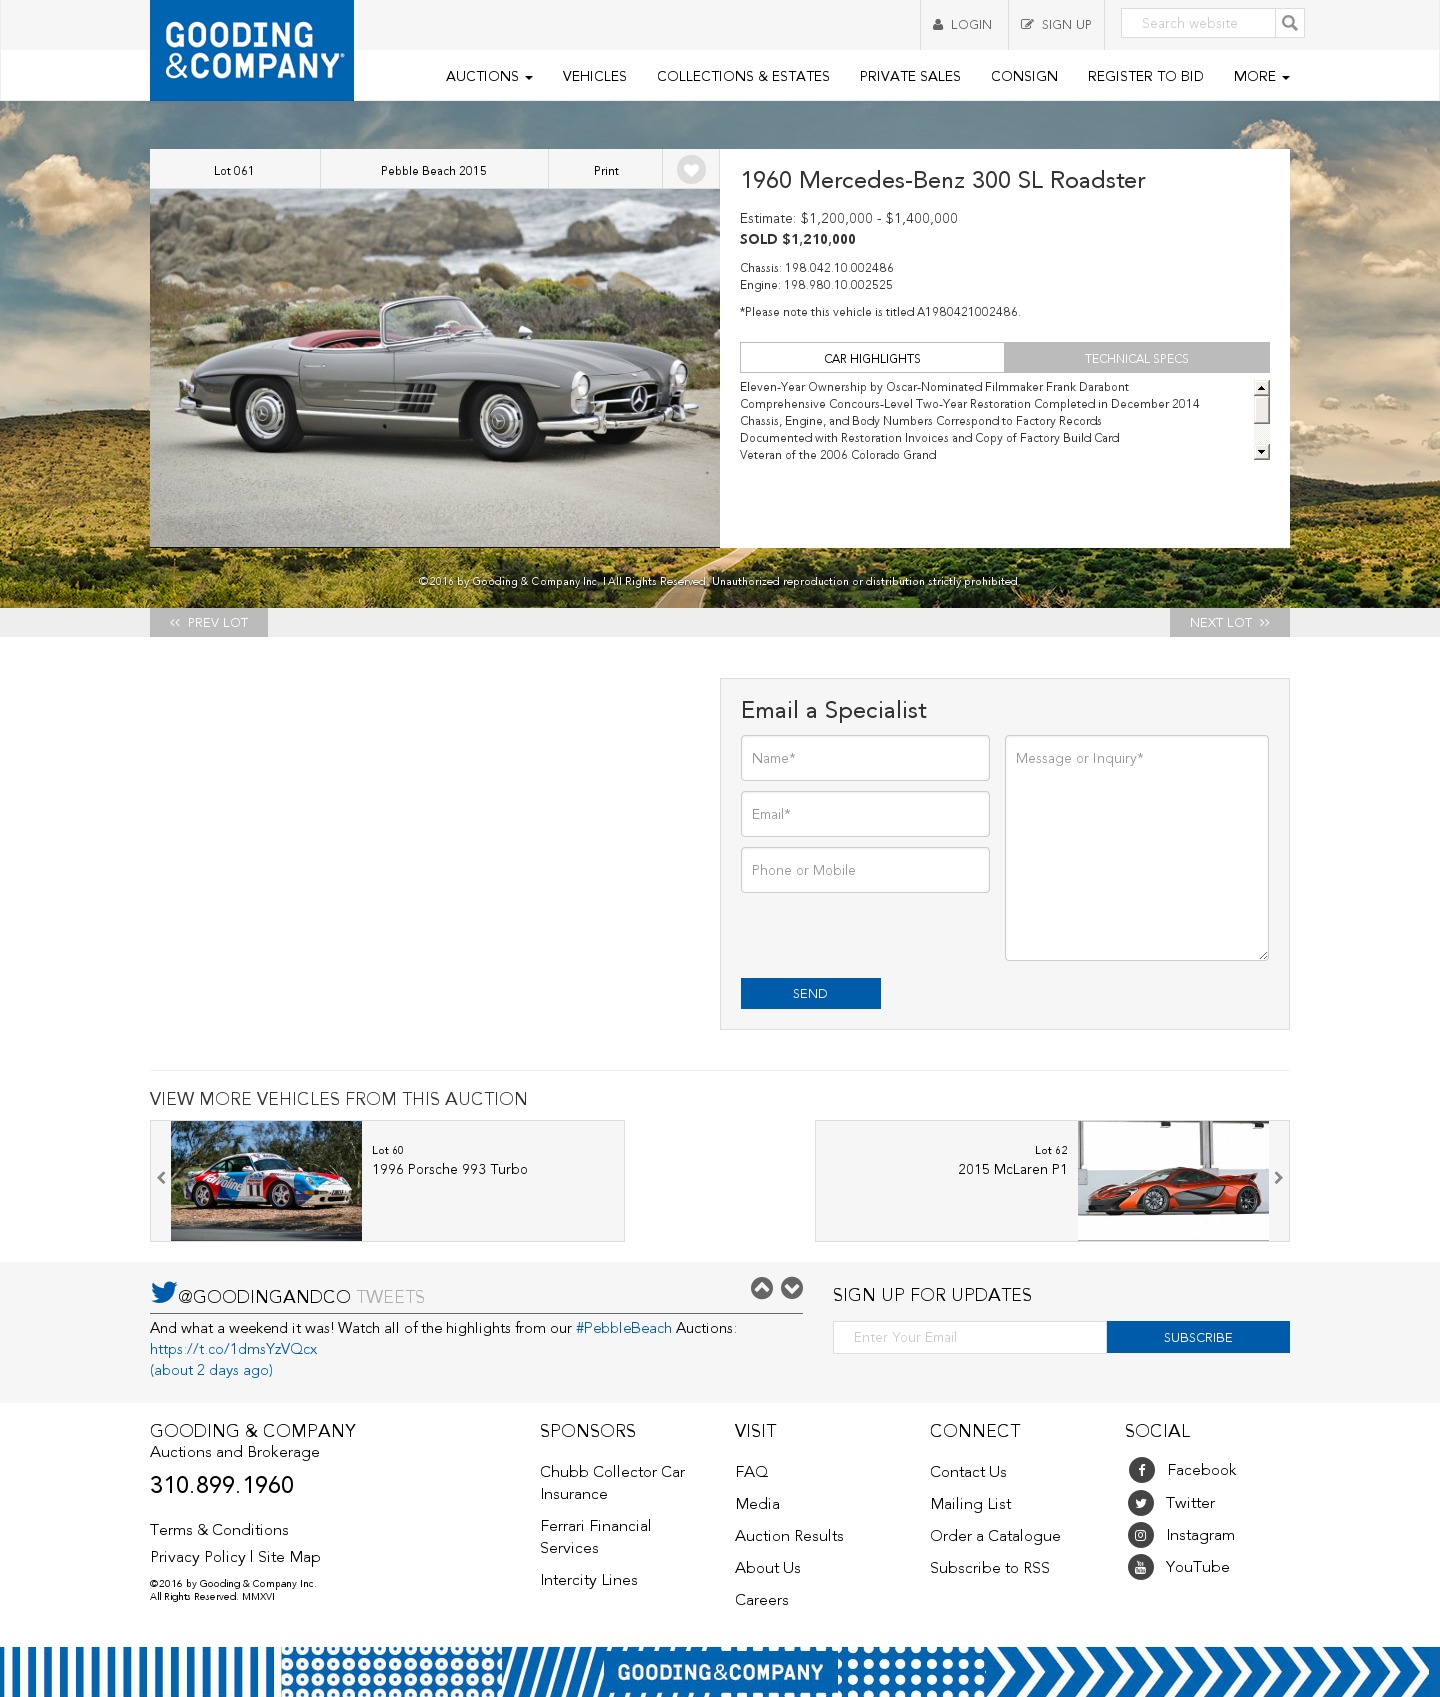Open 2015 McLaren P1 thumbnail
Viewport: 1440px width, 1697px height.
pyautogui.click(x=1173, y=1181)
